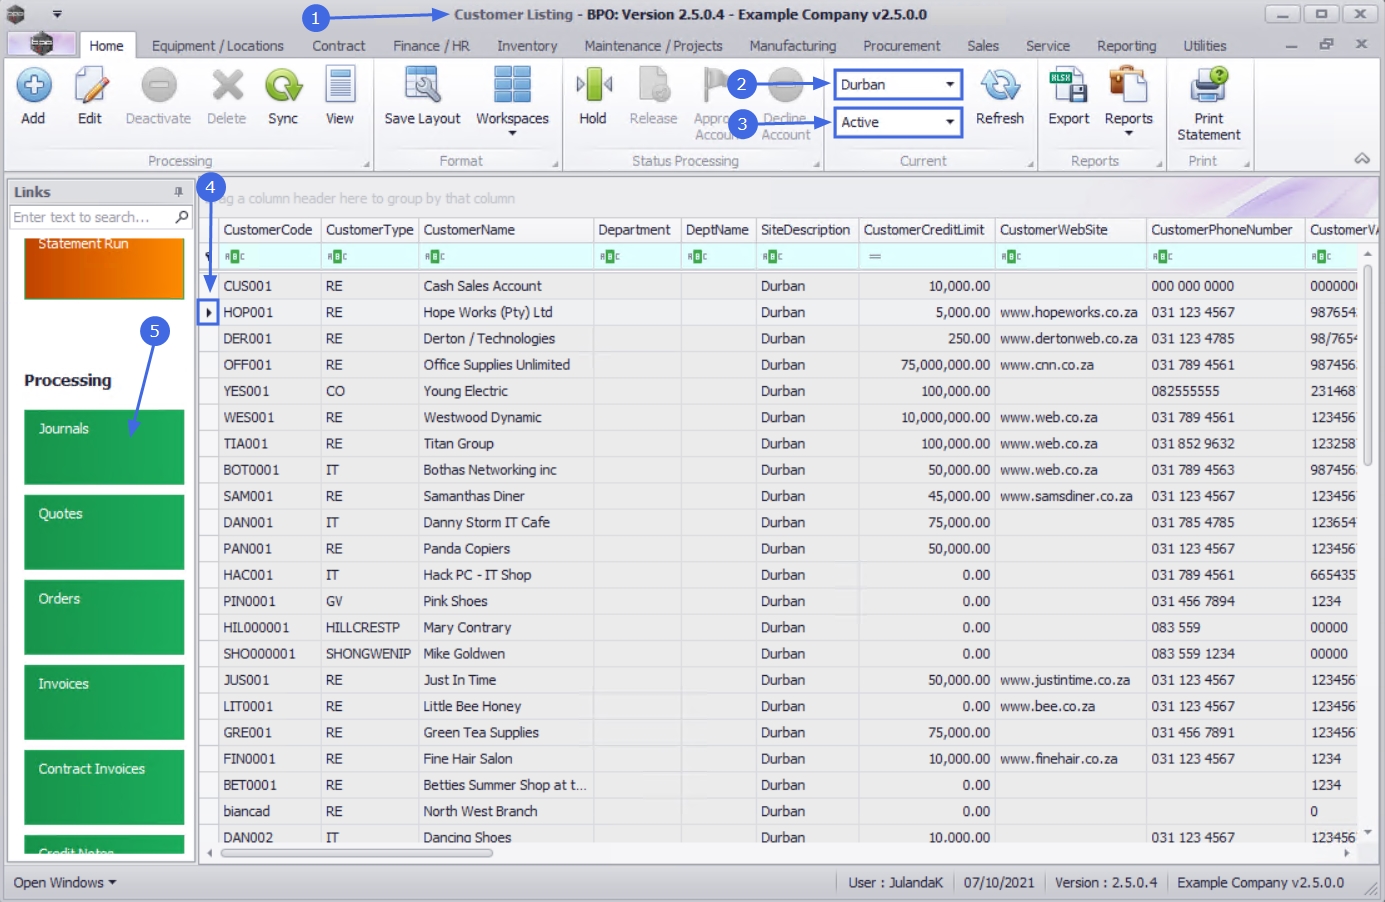Open the Durban site dropdown
1385x902 pixels.
[x=949, y=85]
